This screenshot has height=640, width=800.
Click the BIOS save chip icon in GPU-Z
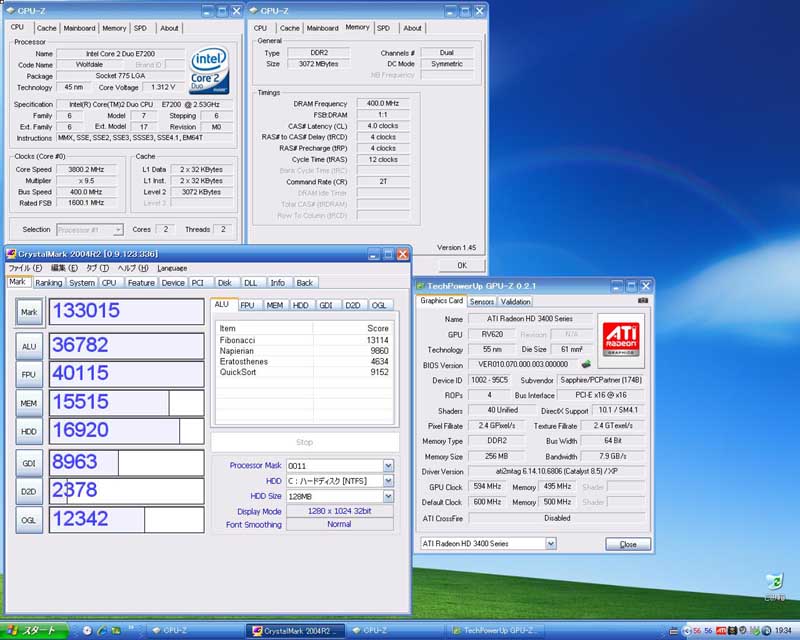pos(586,364)
